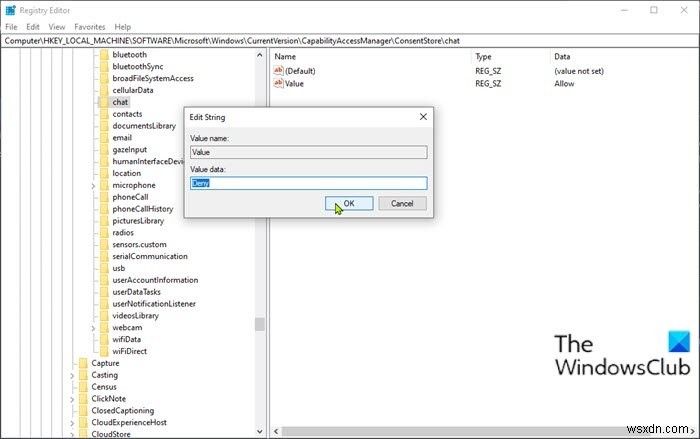
Task: Click the Capture folder icon
Action: click(83, 363)
